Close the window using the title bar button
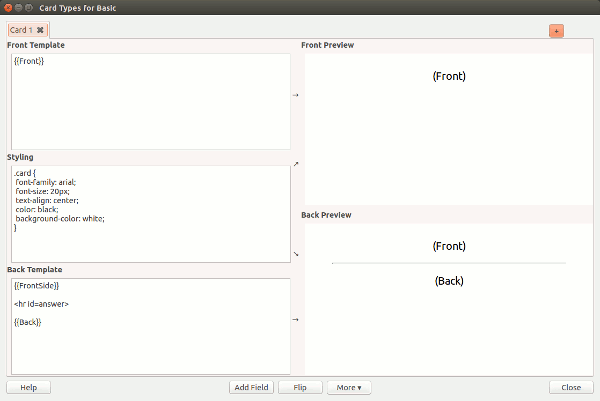600x401 pixels. point(9,7)
